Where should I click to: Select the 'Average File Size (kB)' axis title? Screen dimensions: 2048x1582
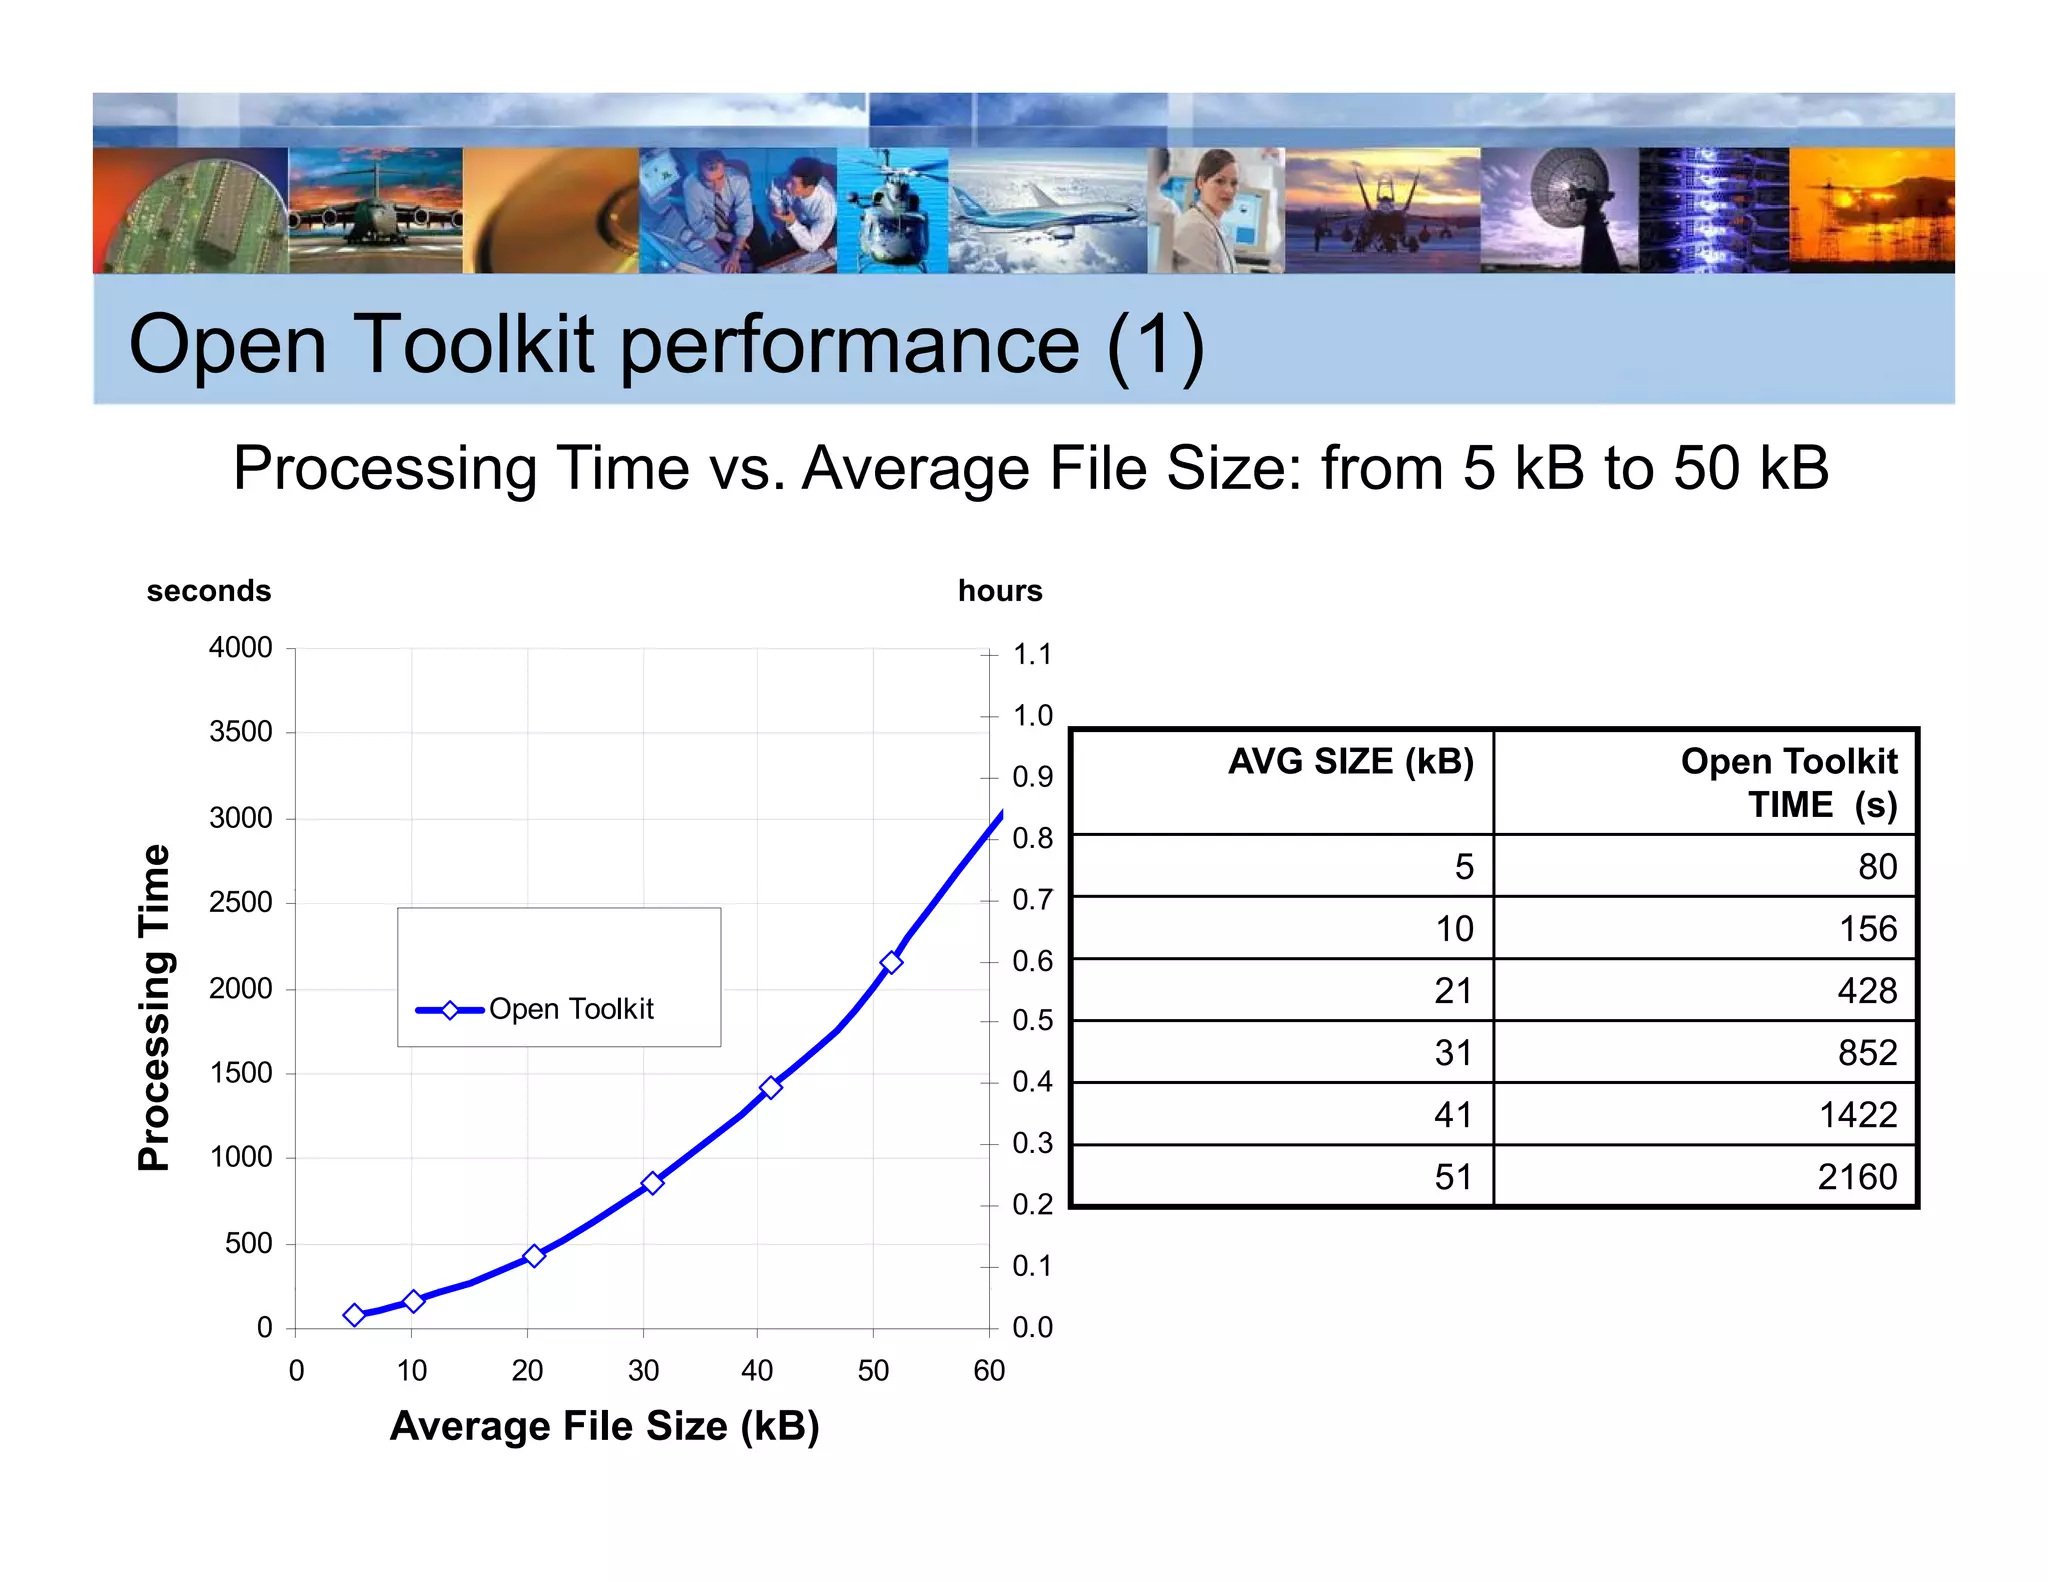click(605, 1426)
